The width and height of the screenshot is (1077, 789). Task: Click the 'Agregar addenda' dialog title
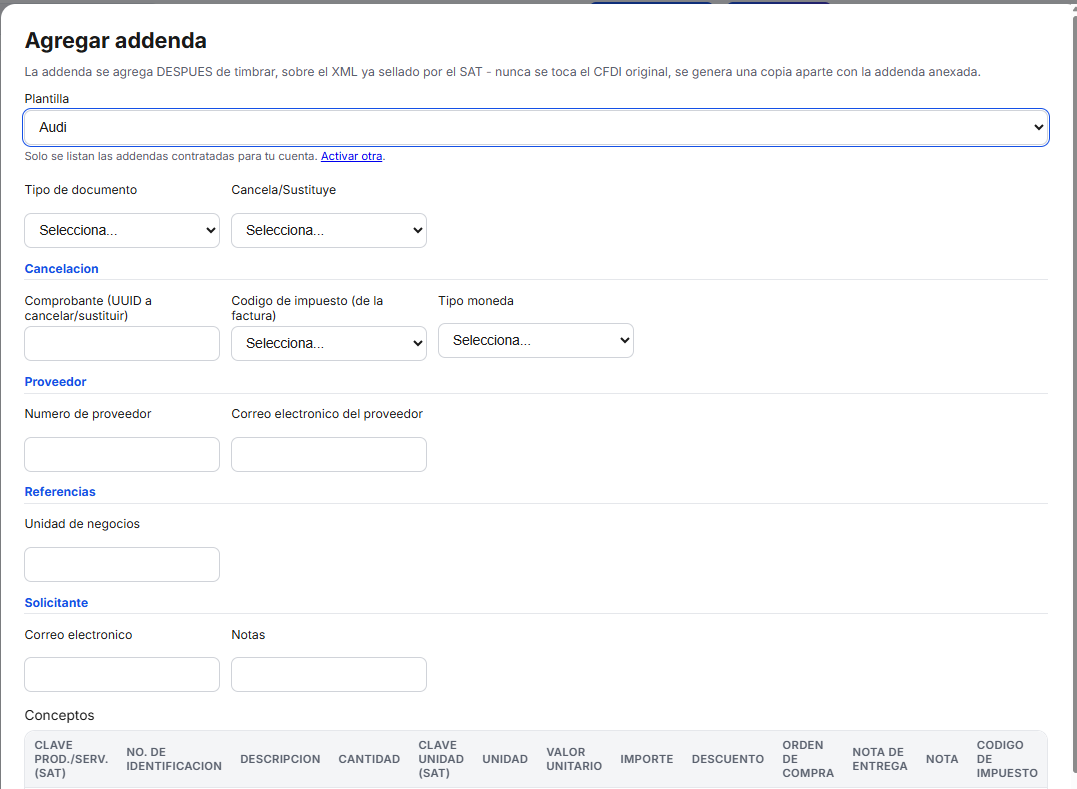tap(115, 41)
